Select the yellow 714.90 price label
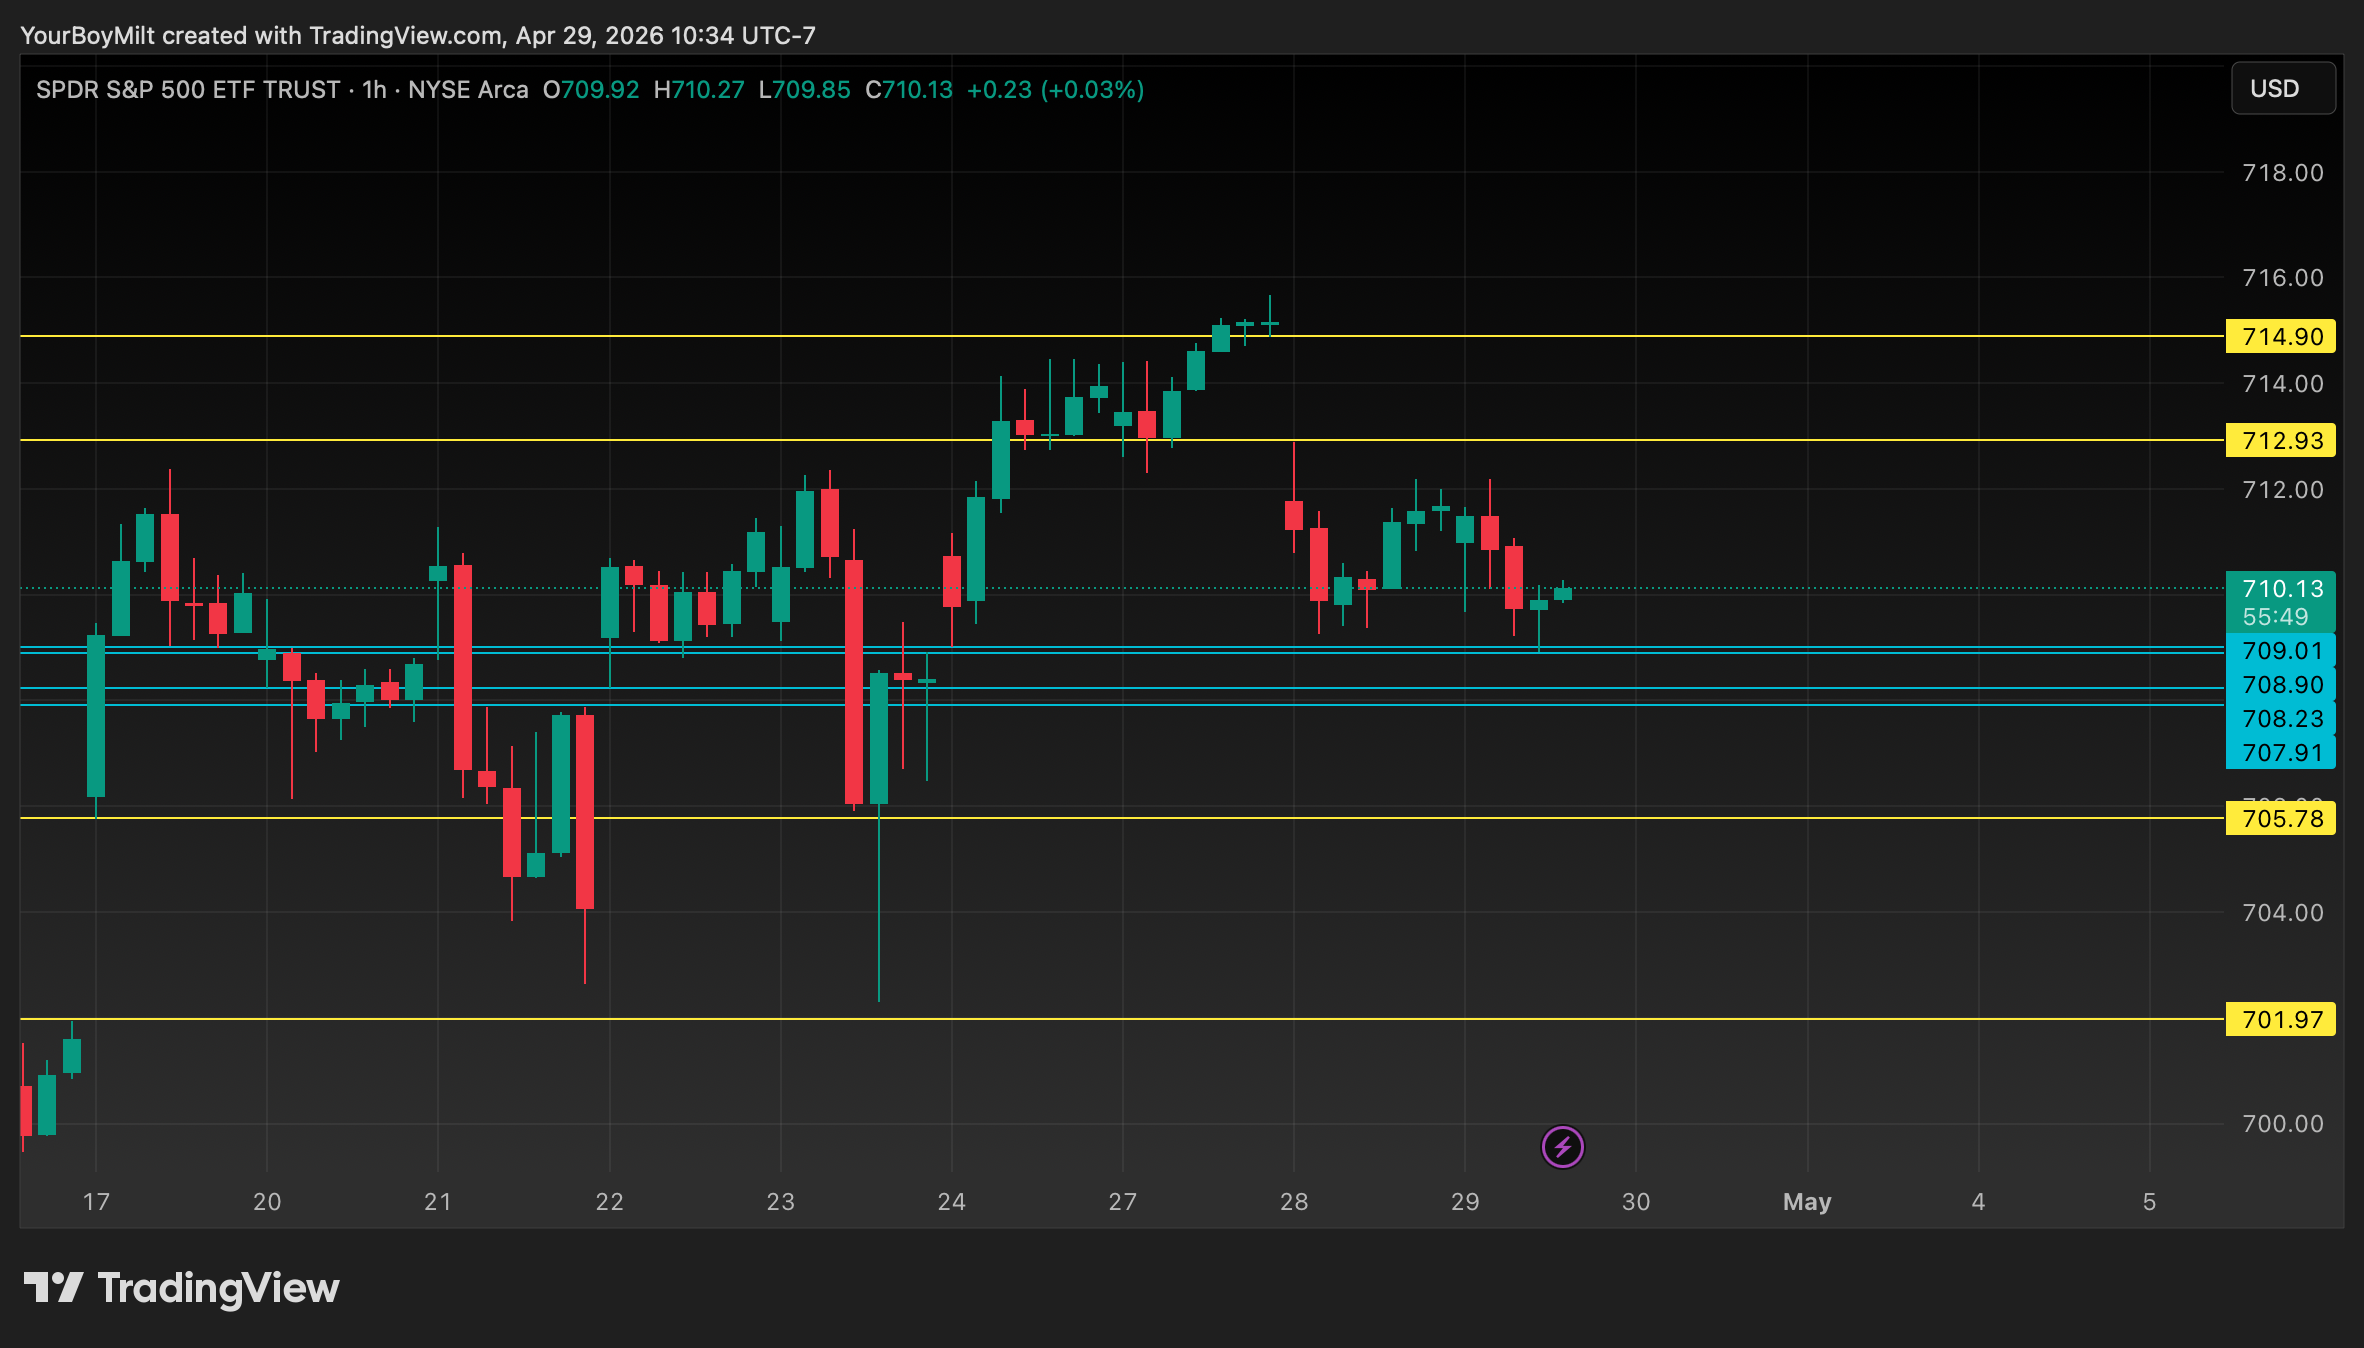The image size is (2364, 1348). [x=2280, y=337]
